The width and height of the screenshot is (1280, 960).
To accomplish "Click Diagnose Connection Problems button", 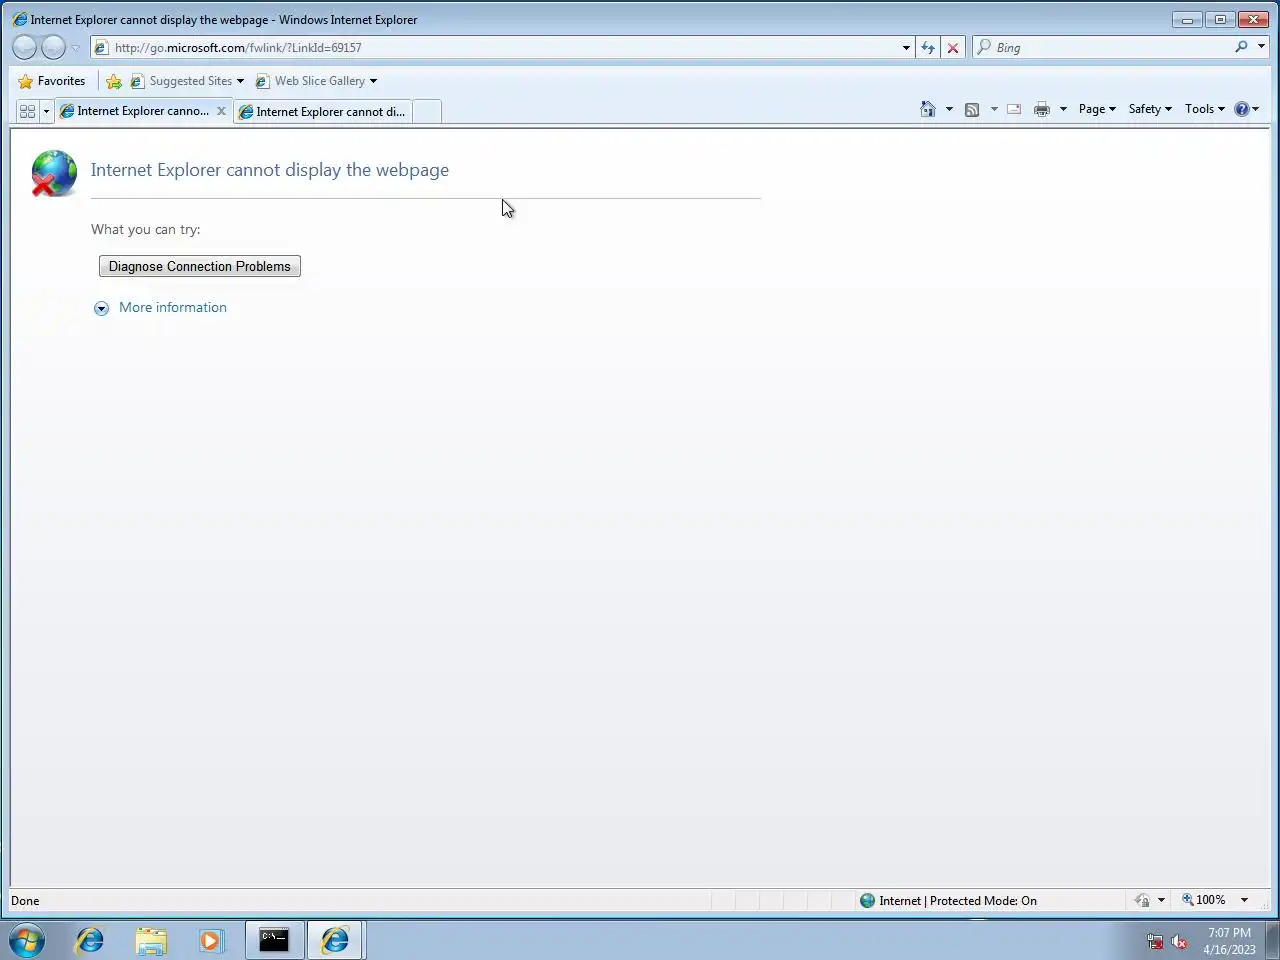I will point(200,266).
